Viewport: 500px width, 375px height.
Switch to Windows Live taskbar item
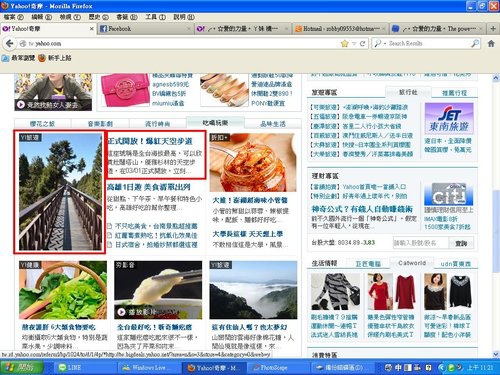click(x=148, y=367)
